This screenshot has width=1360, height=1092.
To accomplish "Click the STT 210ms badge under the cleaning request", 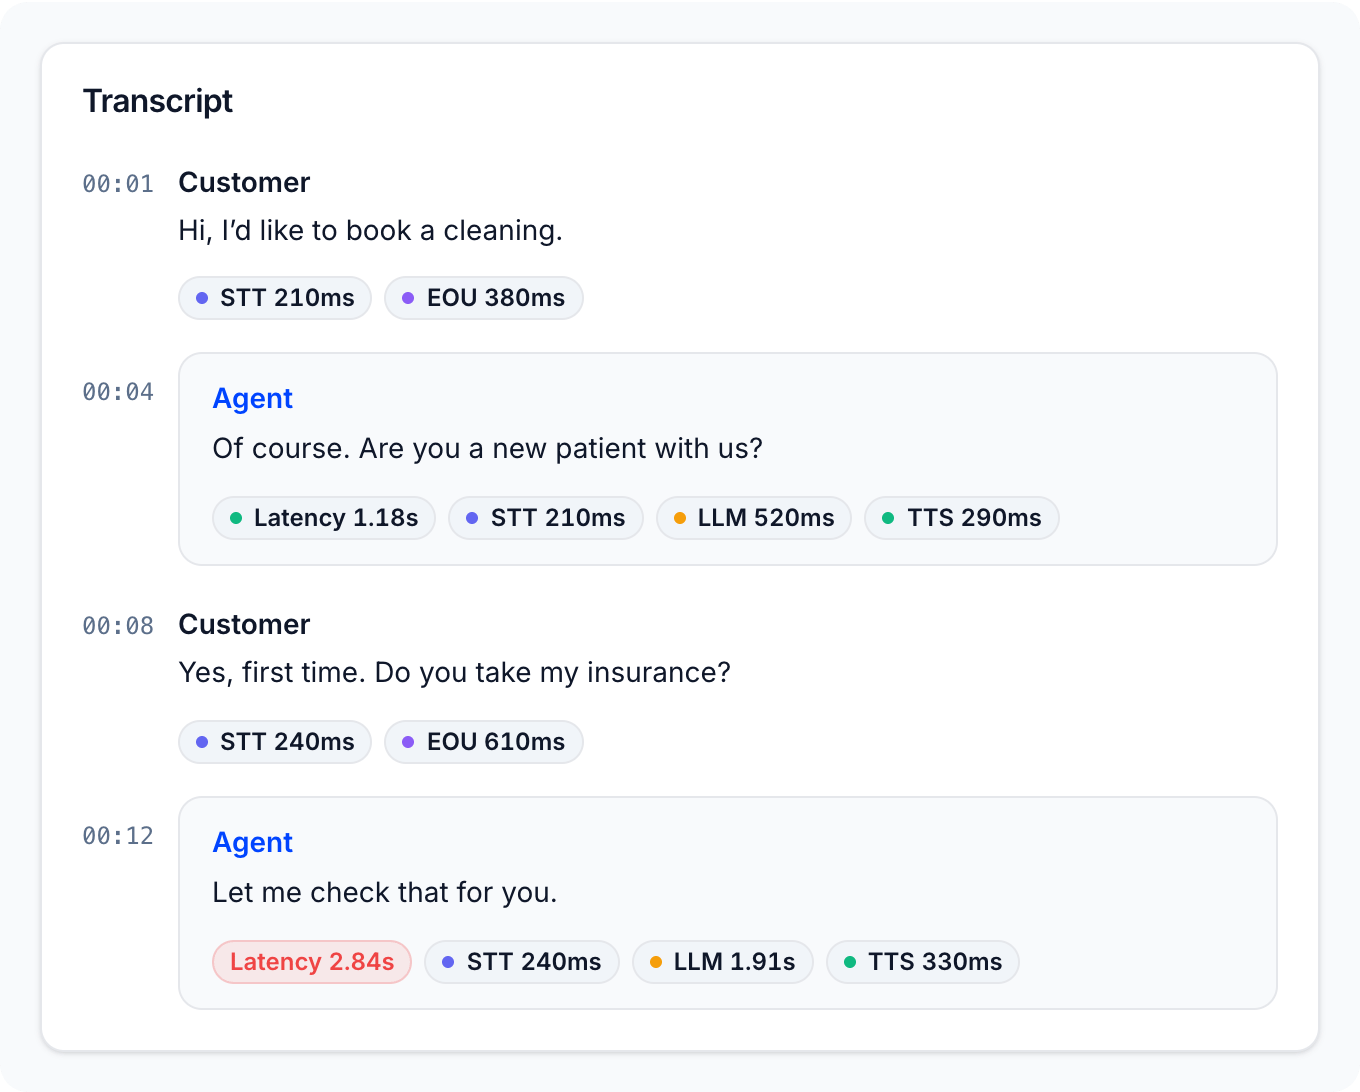I will [x=275, y=298].
